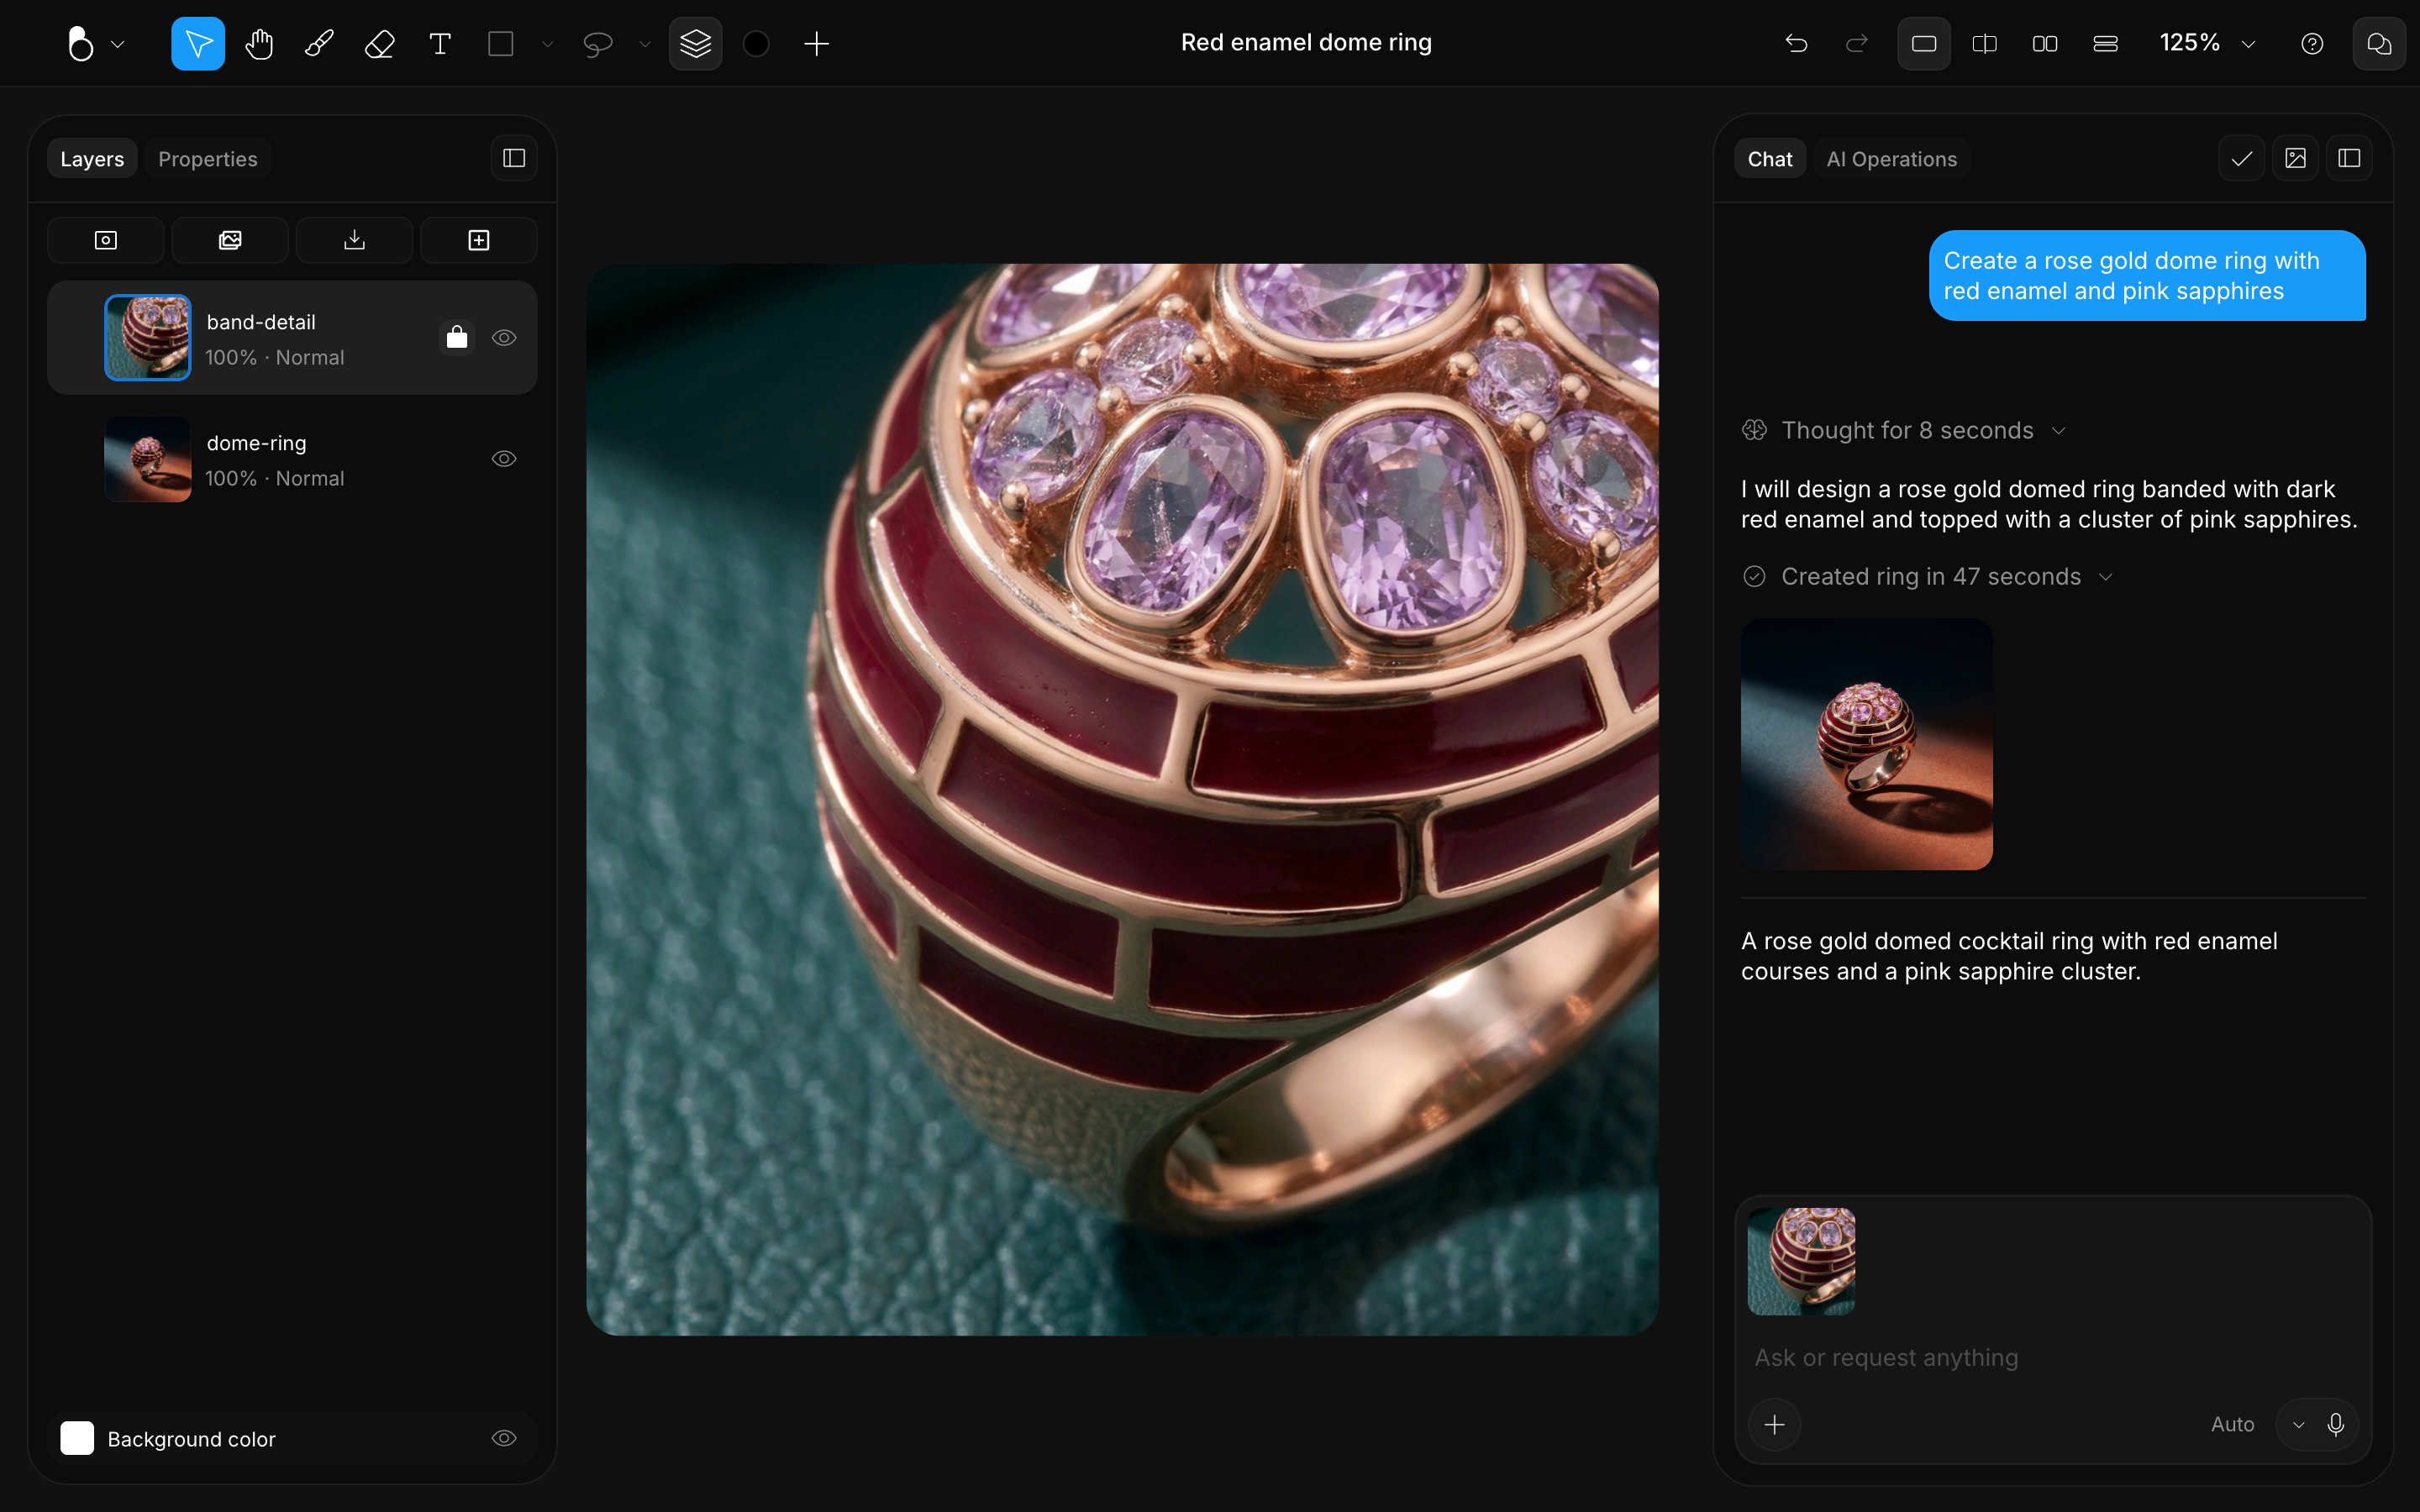Undo the last action
Viewport: 2420px width, 1512px height.
1796,43
